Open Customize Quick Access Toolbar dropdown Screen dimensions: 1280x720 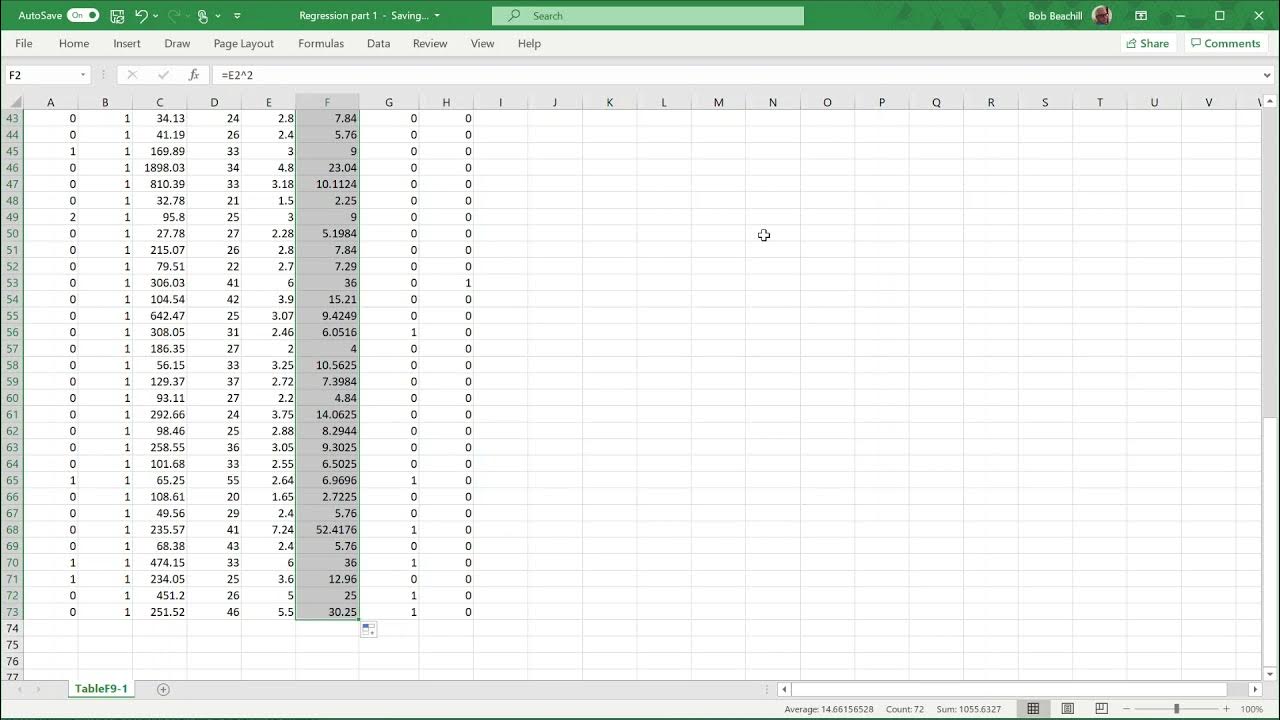(237, 16)
